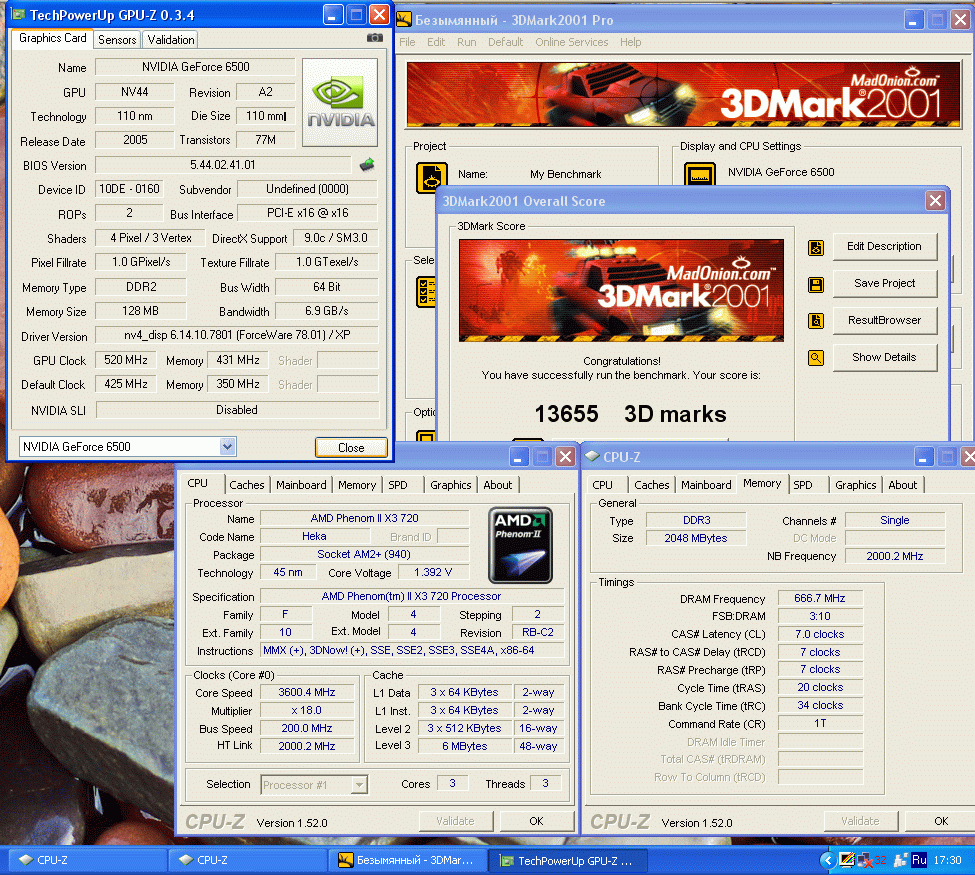Click the NVIDIA logo in GPU-Z
This screenshot has width=975, height=875.
click(x=340, y=103)
